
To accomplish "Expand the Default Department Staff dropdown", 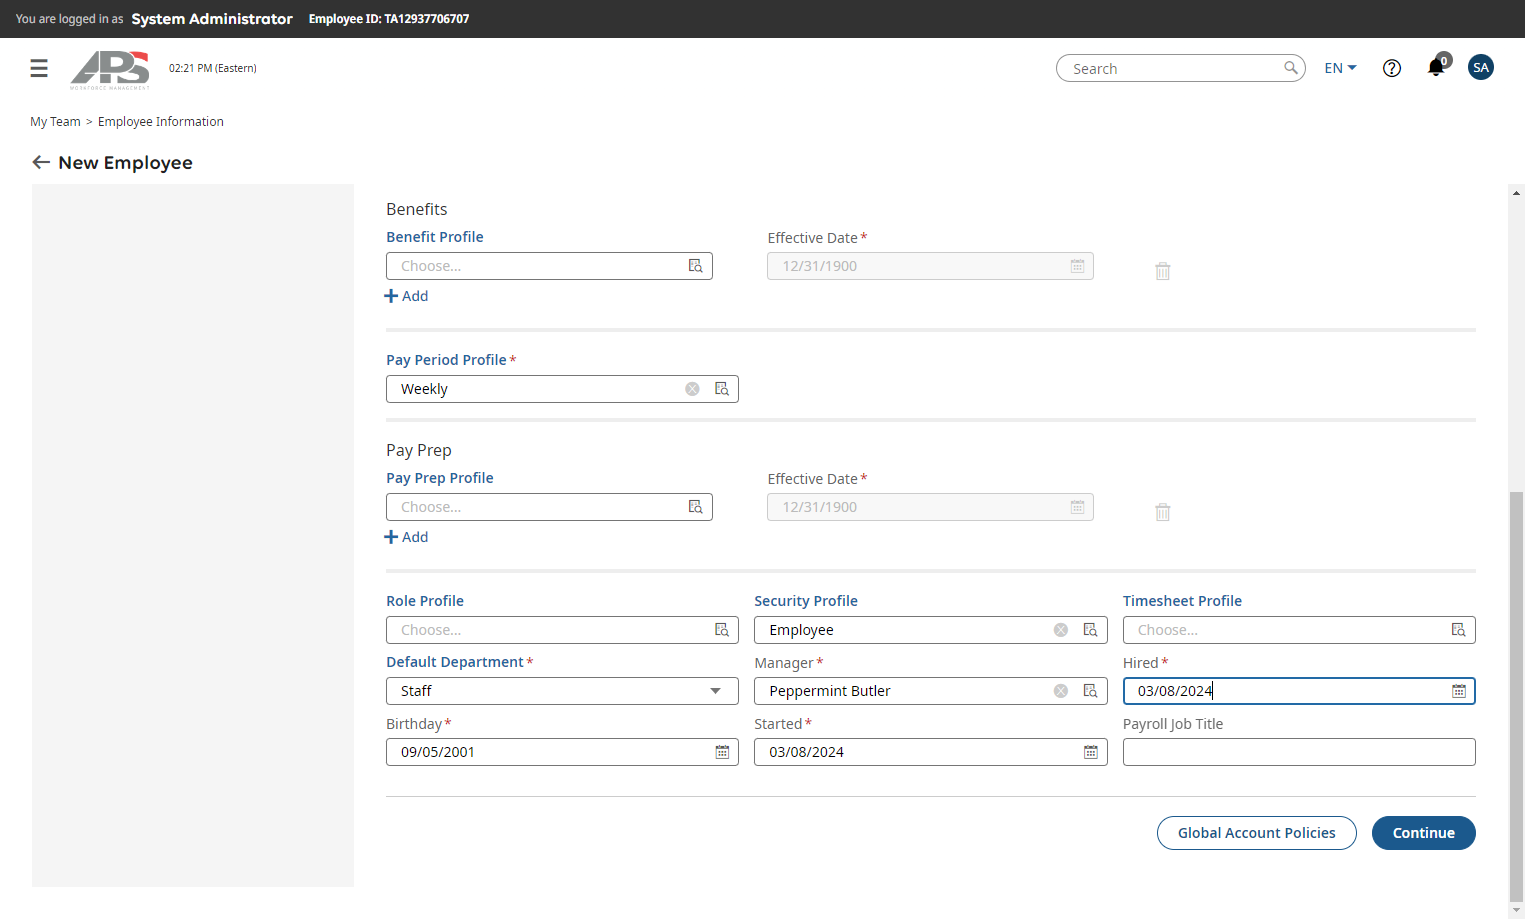I will (715, 691).
